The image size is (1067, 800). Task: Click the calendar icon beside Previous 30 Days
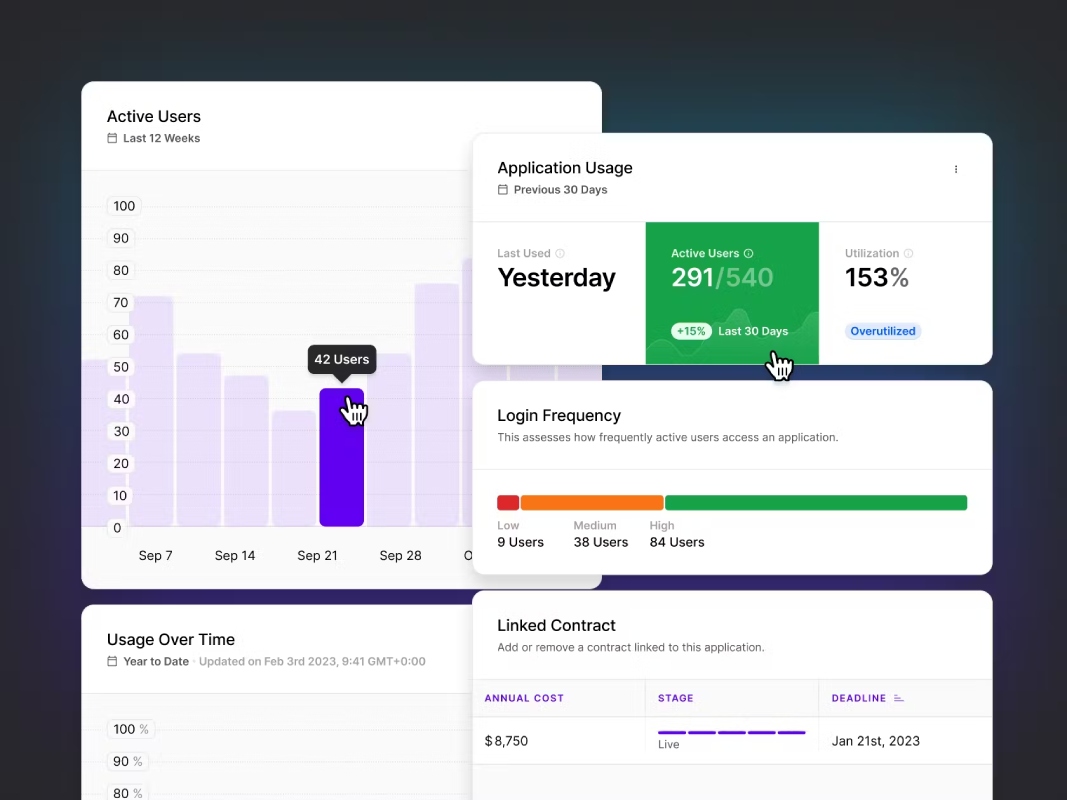[503, 190]
